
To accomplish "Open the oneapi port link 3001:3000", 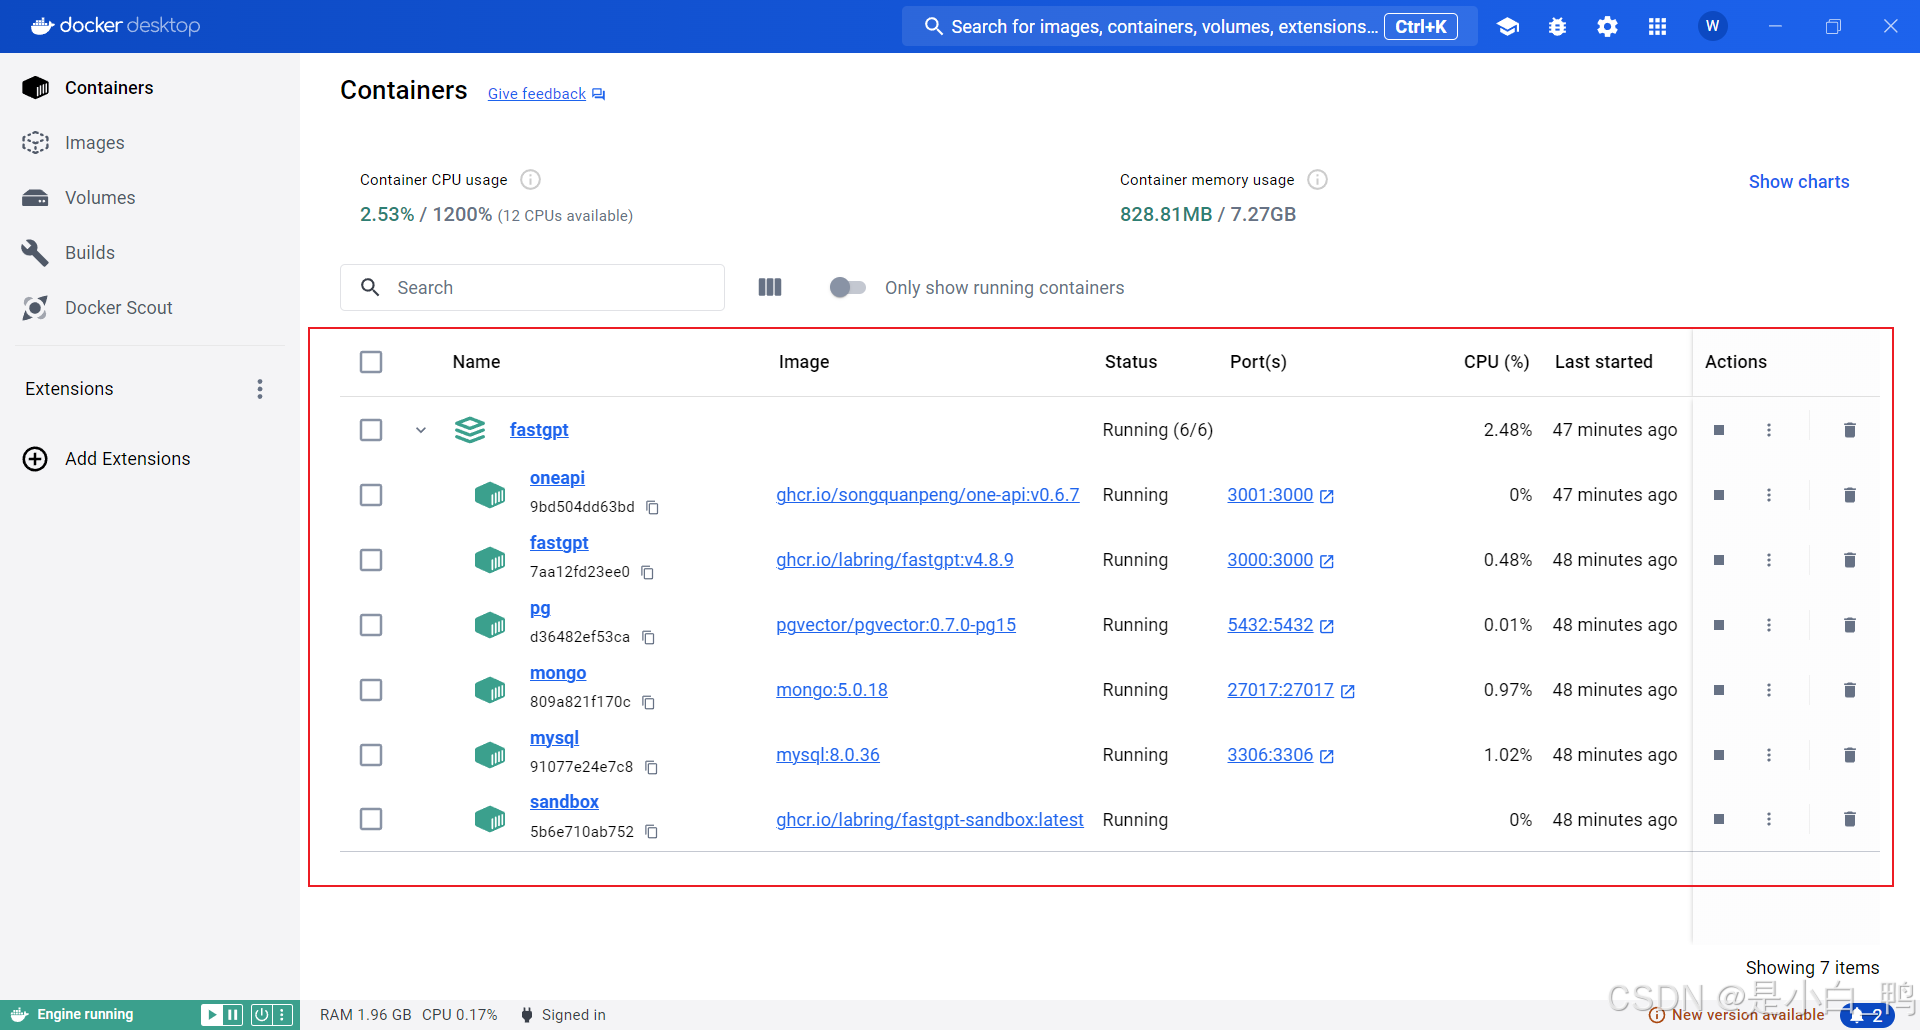I will click(x=1270, y=495).
